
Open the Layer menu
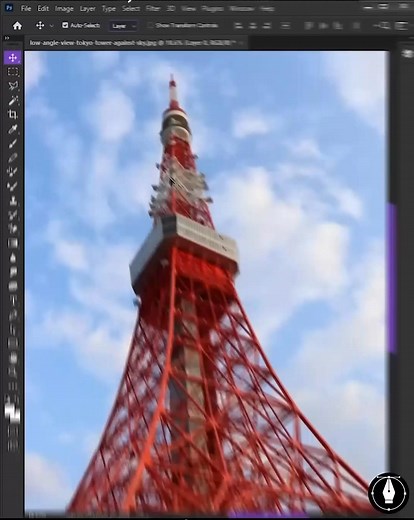click(87, 8)
